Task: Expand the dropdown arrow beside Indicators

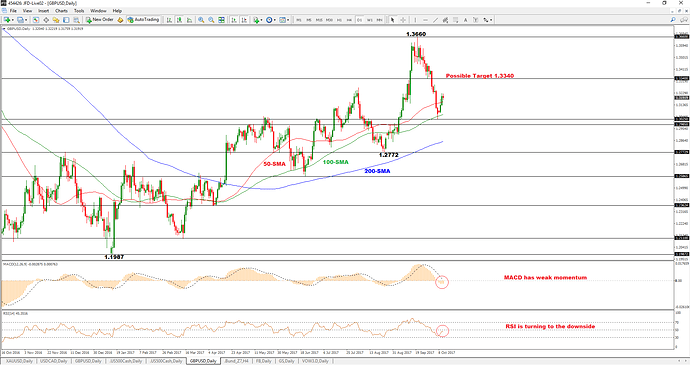Action: [x=261, y=20]
